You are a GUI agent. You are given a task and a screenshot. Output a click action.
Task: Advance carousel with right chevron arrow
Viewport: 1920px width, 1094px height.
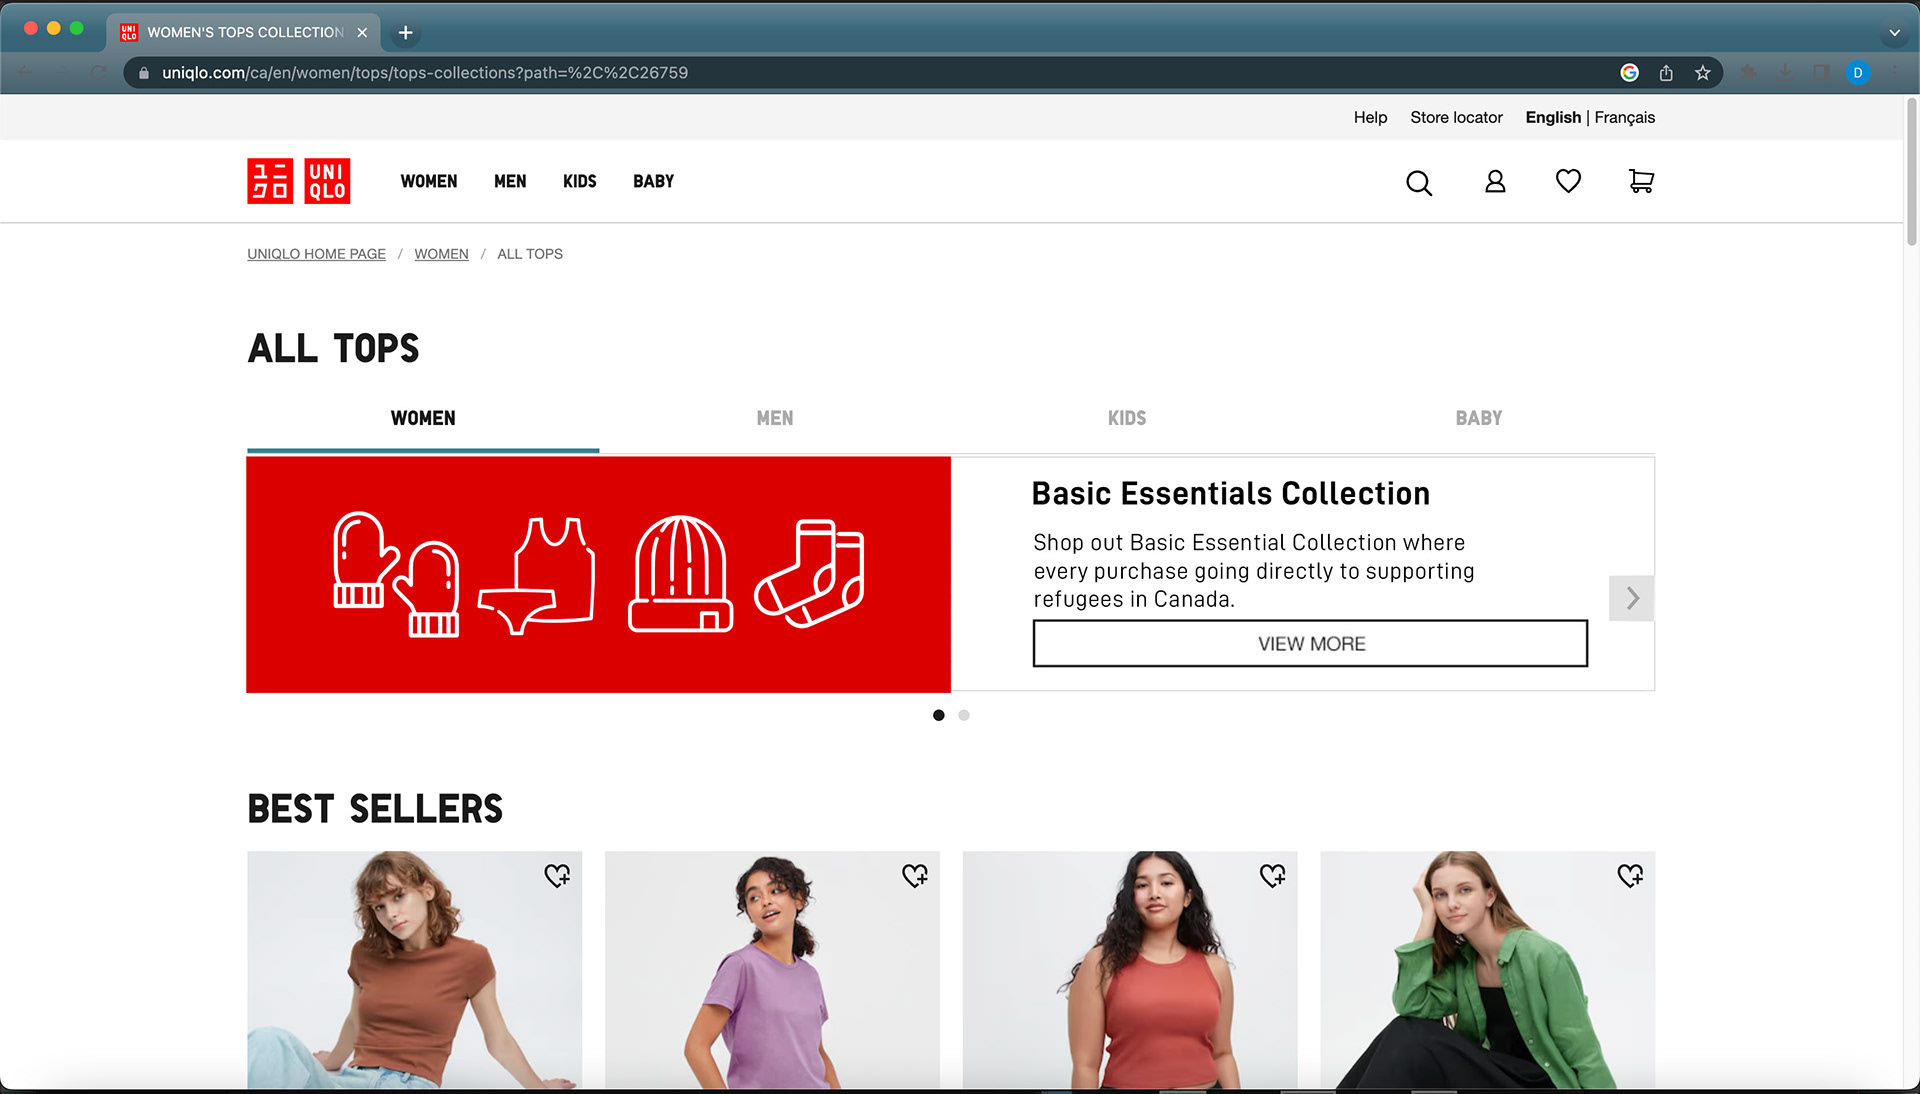[x=1631, y=598]
